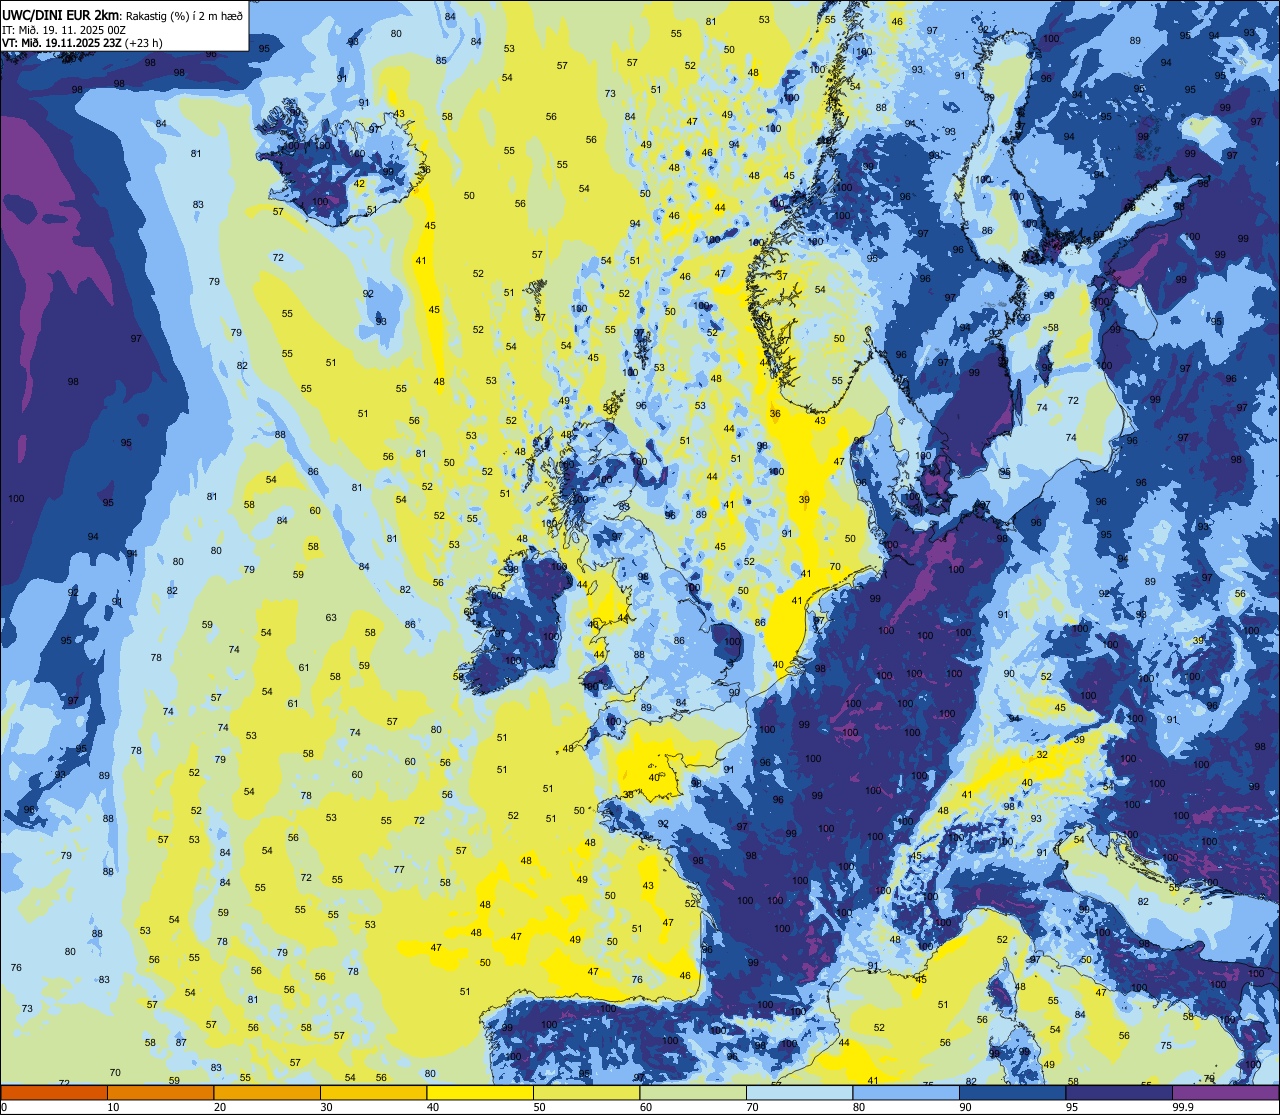Viewport: 1280px width, 1115px height.
Task: Click the 30–40% gold legend swatch
Action: [x=373, y=1092]
